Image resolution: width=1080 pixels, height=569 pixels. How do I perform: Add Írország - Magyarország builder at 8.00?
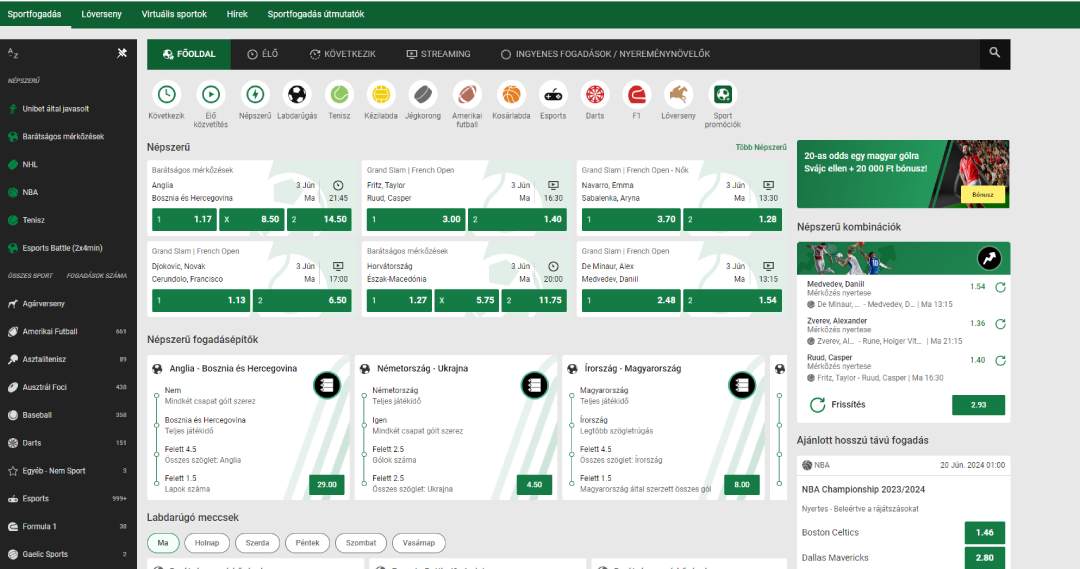point(742,484)
